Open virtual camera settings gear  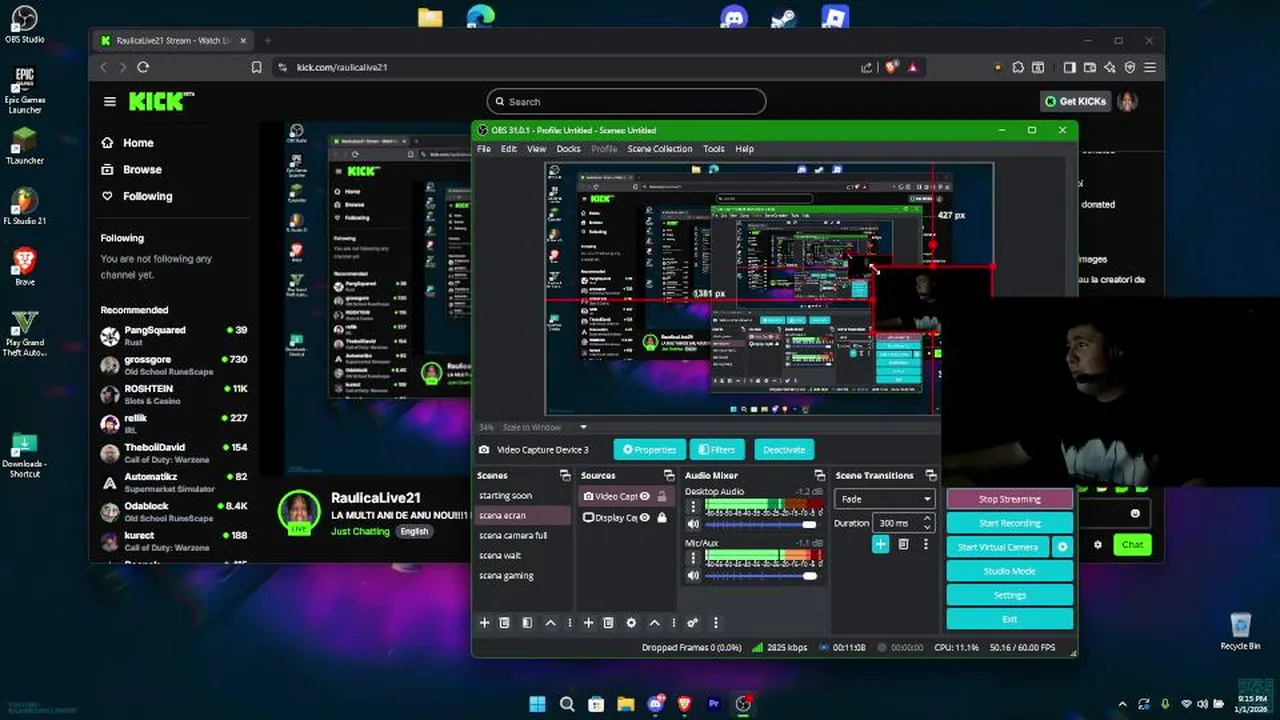(1063, 547)
